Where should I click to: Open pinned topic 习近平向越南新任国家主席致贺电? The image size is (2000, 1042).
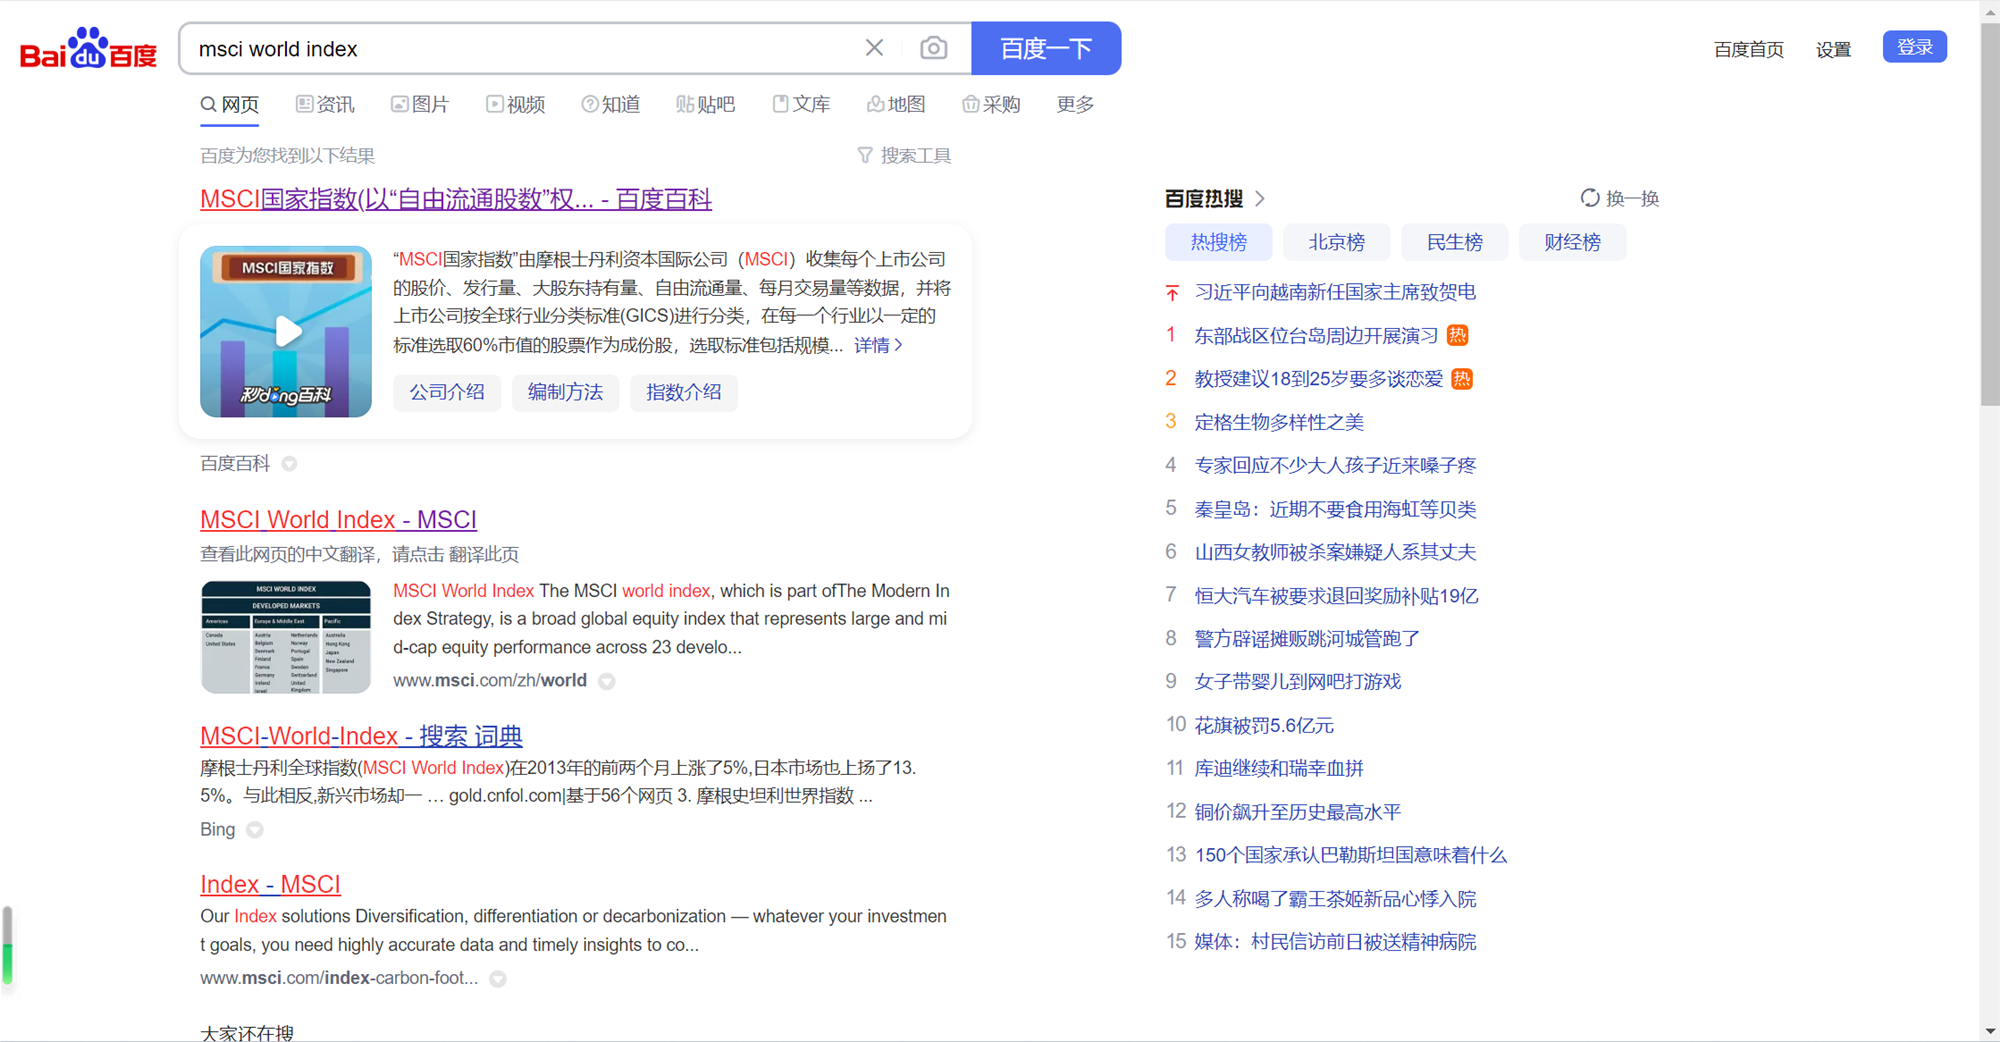click(x=1335, y=292)
